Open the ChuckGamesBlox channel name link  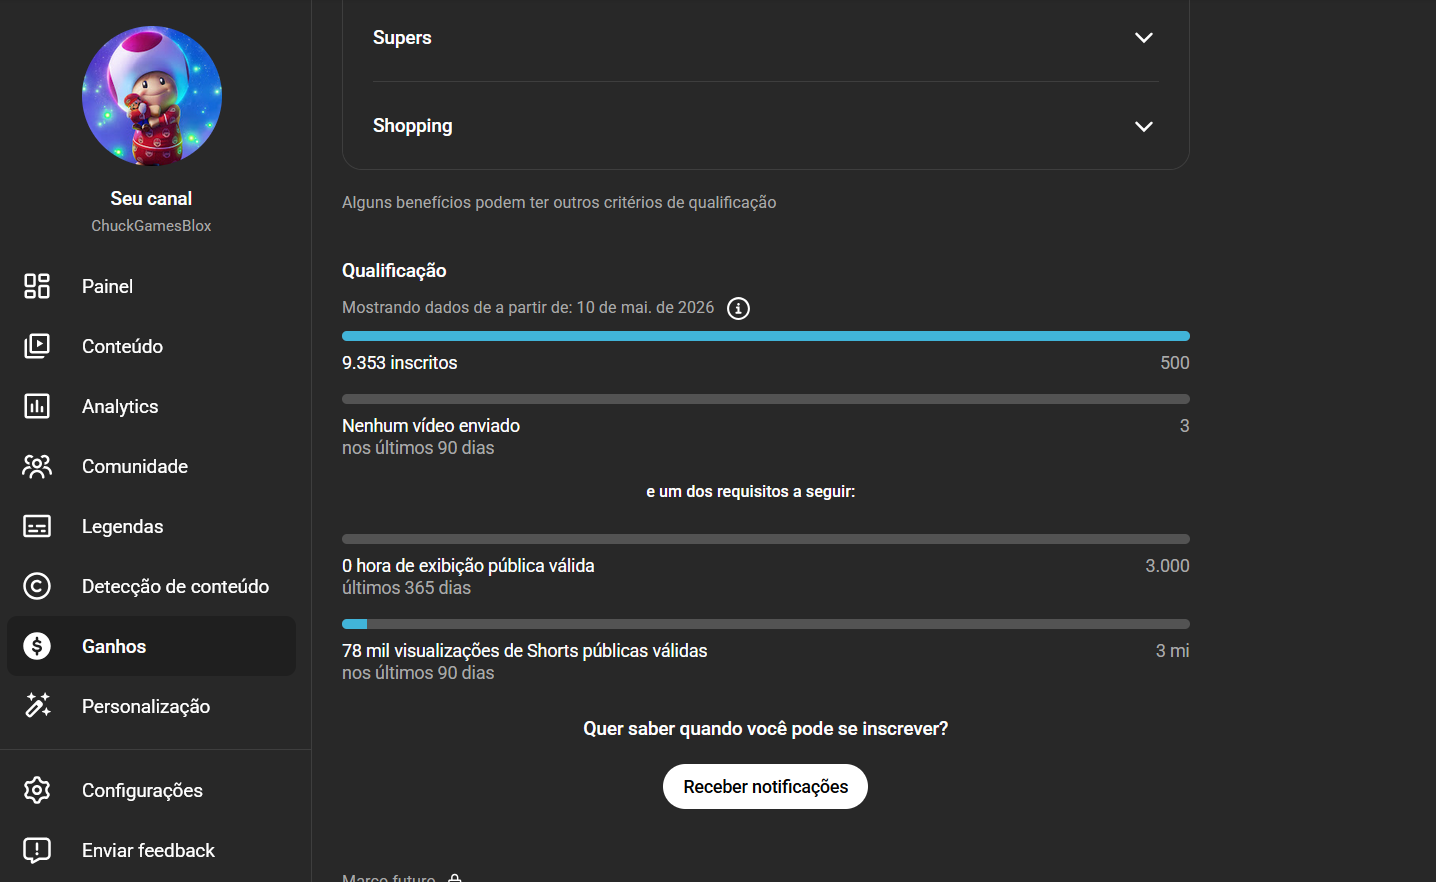(151, 226)
